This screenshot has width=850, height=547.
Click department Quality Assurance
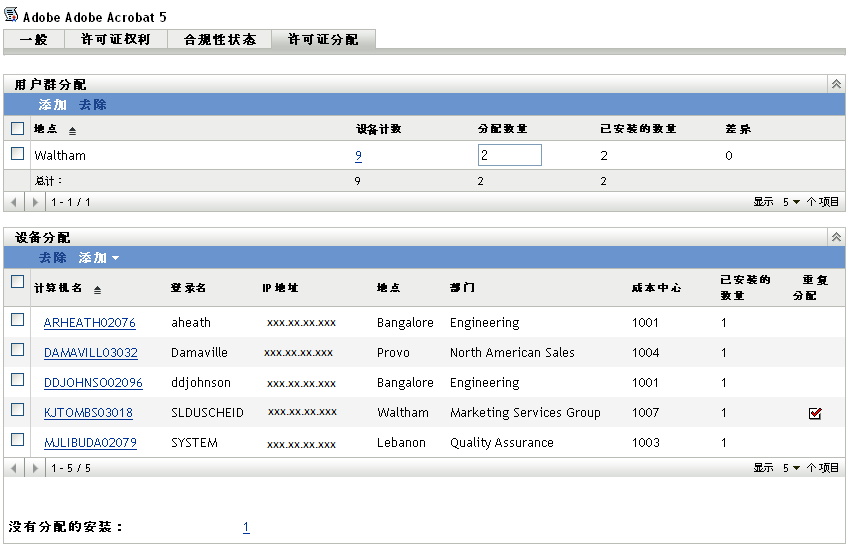[x=501, y=442]
